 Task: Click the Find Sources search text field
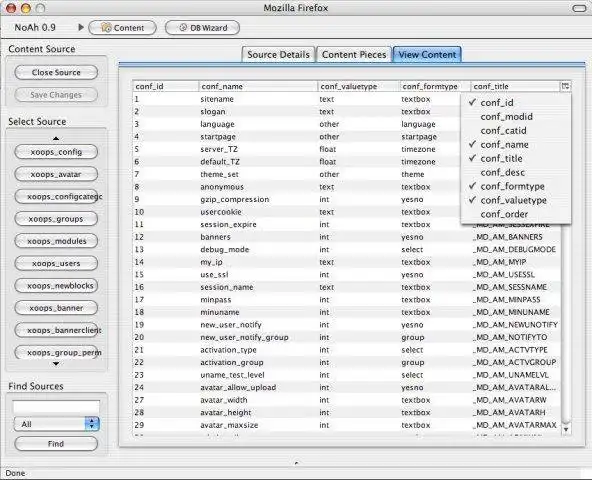pyautogui.click(x=56, y=407)
